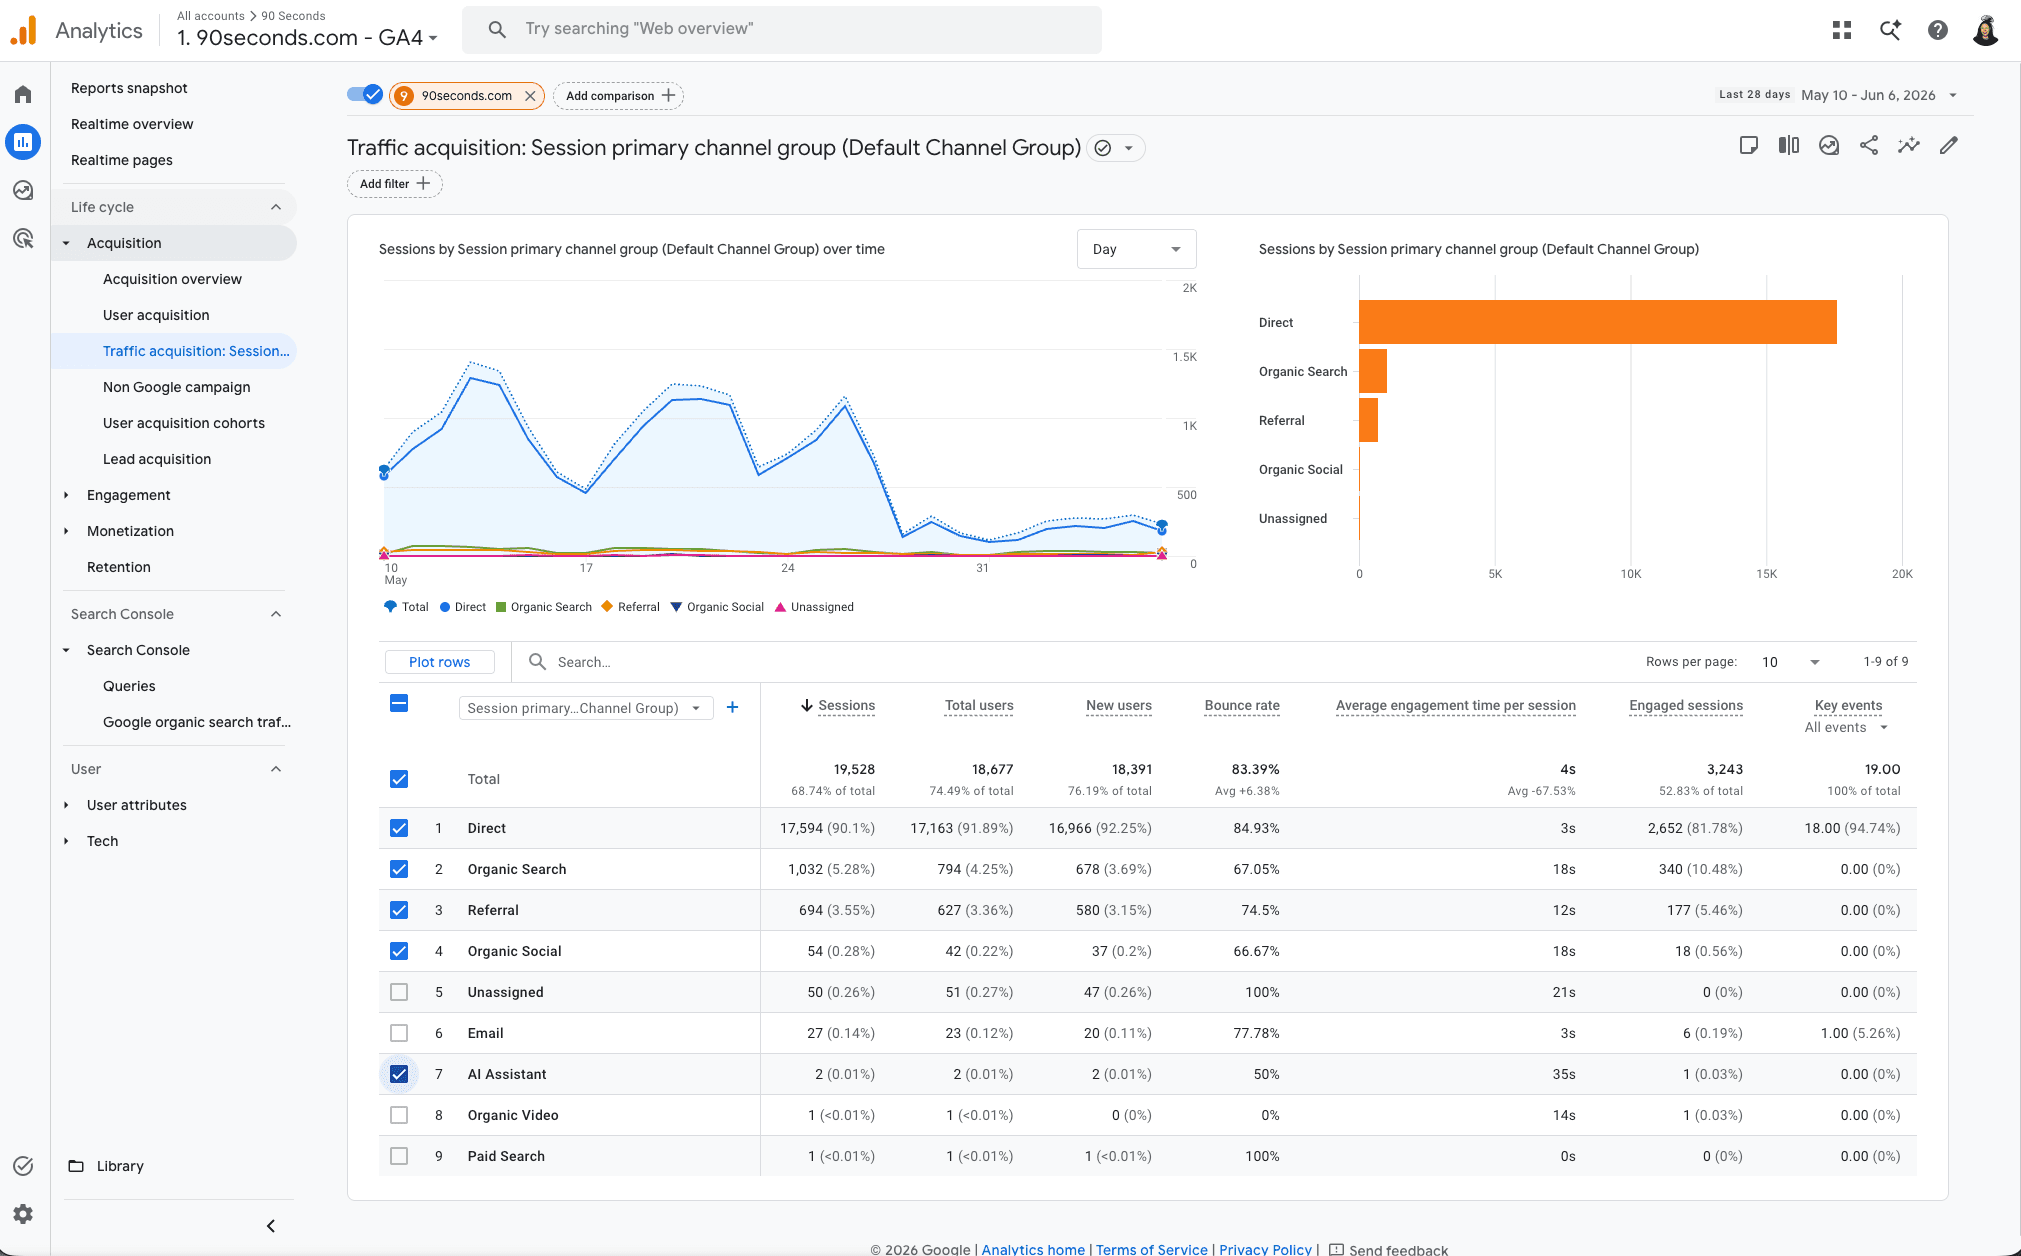Toggle the select-all checkbox in table header

pyautogui.click(x=399, y=703)
